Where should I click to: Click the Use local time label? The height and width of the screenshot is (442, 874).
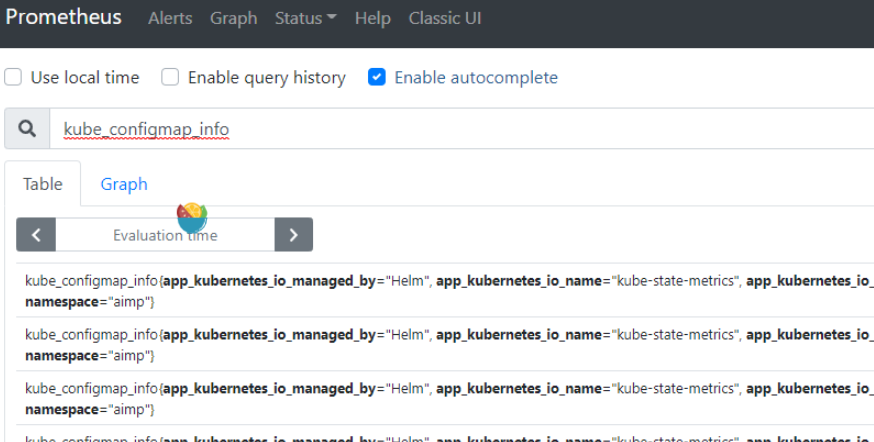[x=85, y=77]
